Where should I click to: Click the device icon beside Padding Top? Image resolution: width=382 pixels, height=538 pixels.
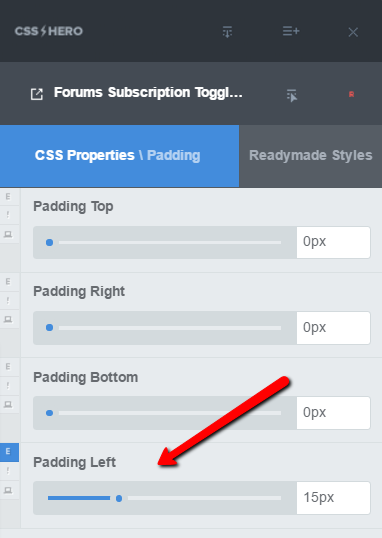[8, 235]
